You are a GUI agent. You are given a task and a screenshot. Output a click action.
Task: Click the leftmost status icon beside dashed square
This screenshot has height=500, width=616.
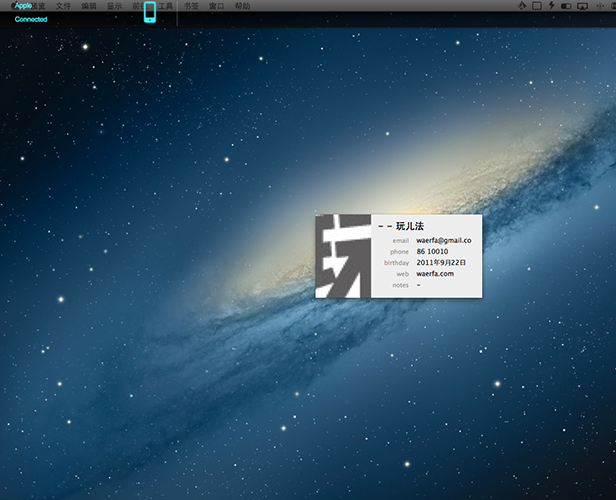(x=522, y=6)
